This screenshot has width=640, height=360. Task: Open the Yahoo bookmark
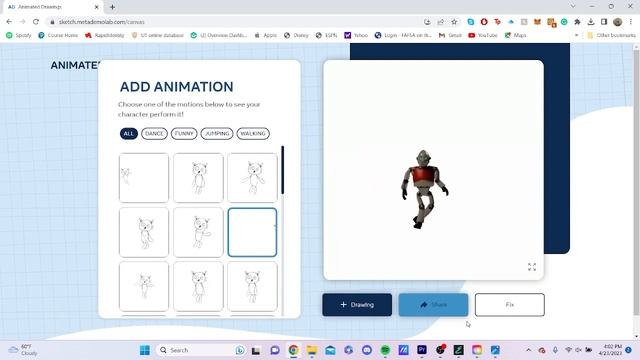coord(356,36)
